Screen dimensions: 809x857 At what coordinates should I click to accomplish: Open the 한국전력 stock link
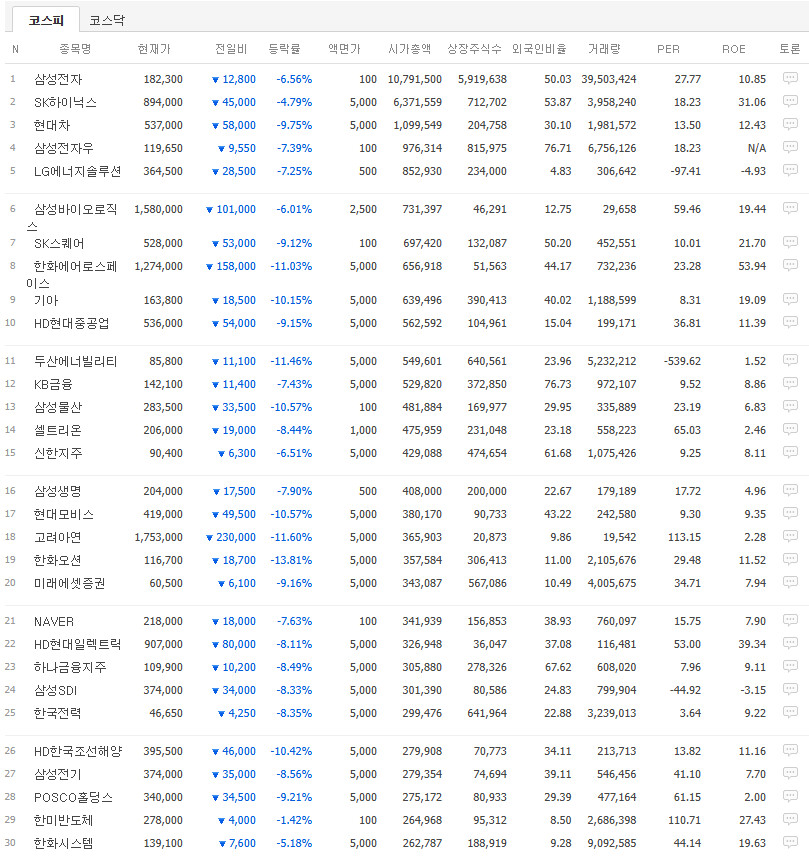[x=57, y=713]
